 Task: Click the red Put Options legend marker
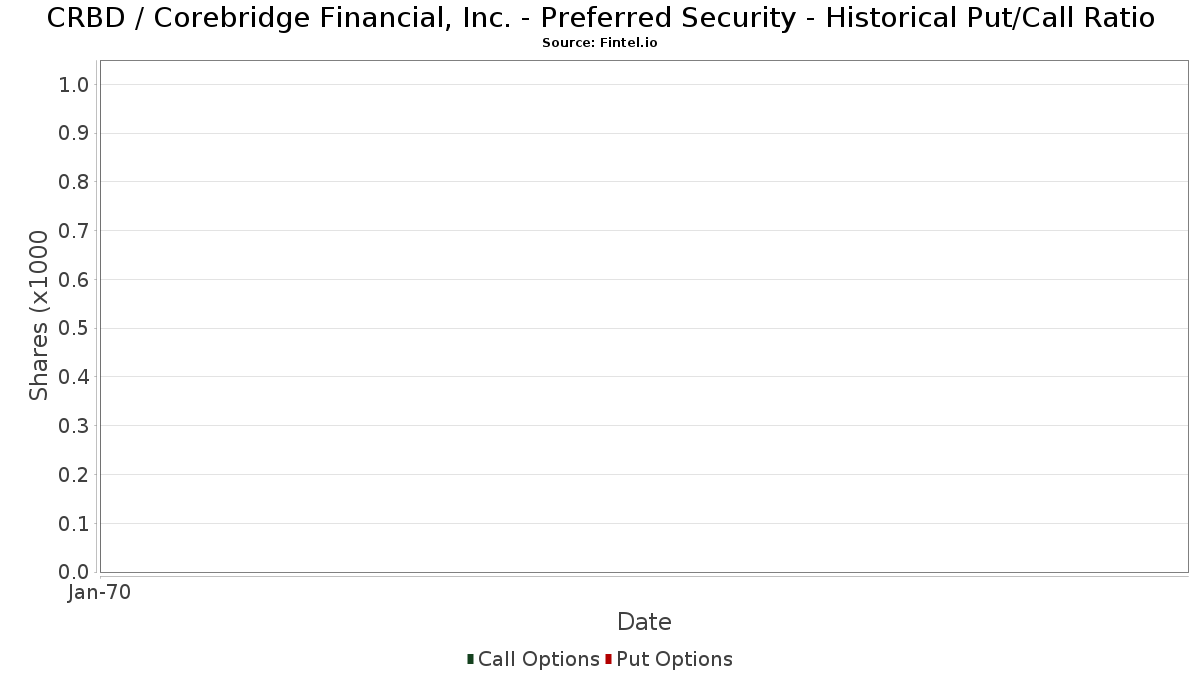pos(608,659)
